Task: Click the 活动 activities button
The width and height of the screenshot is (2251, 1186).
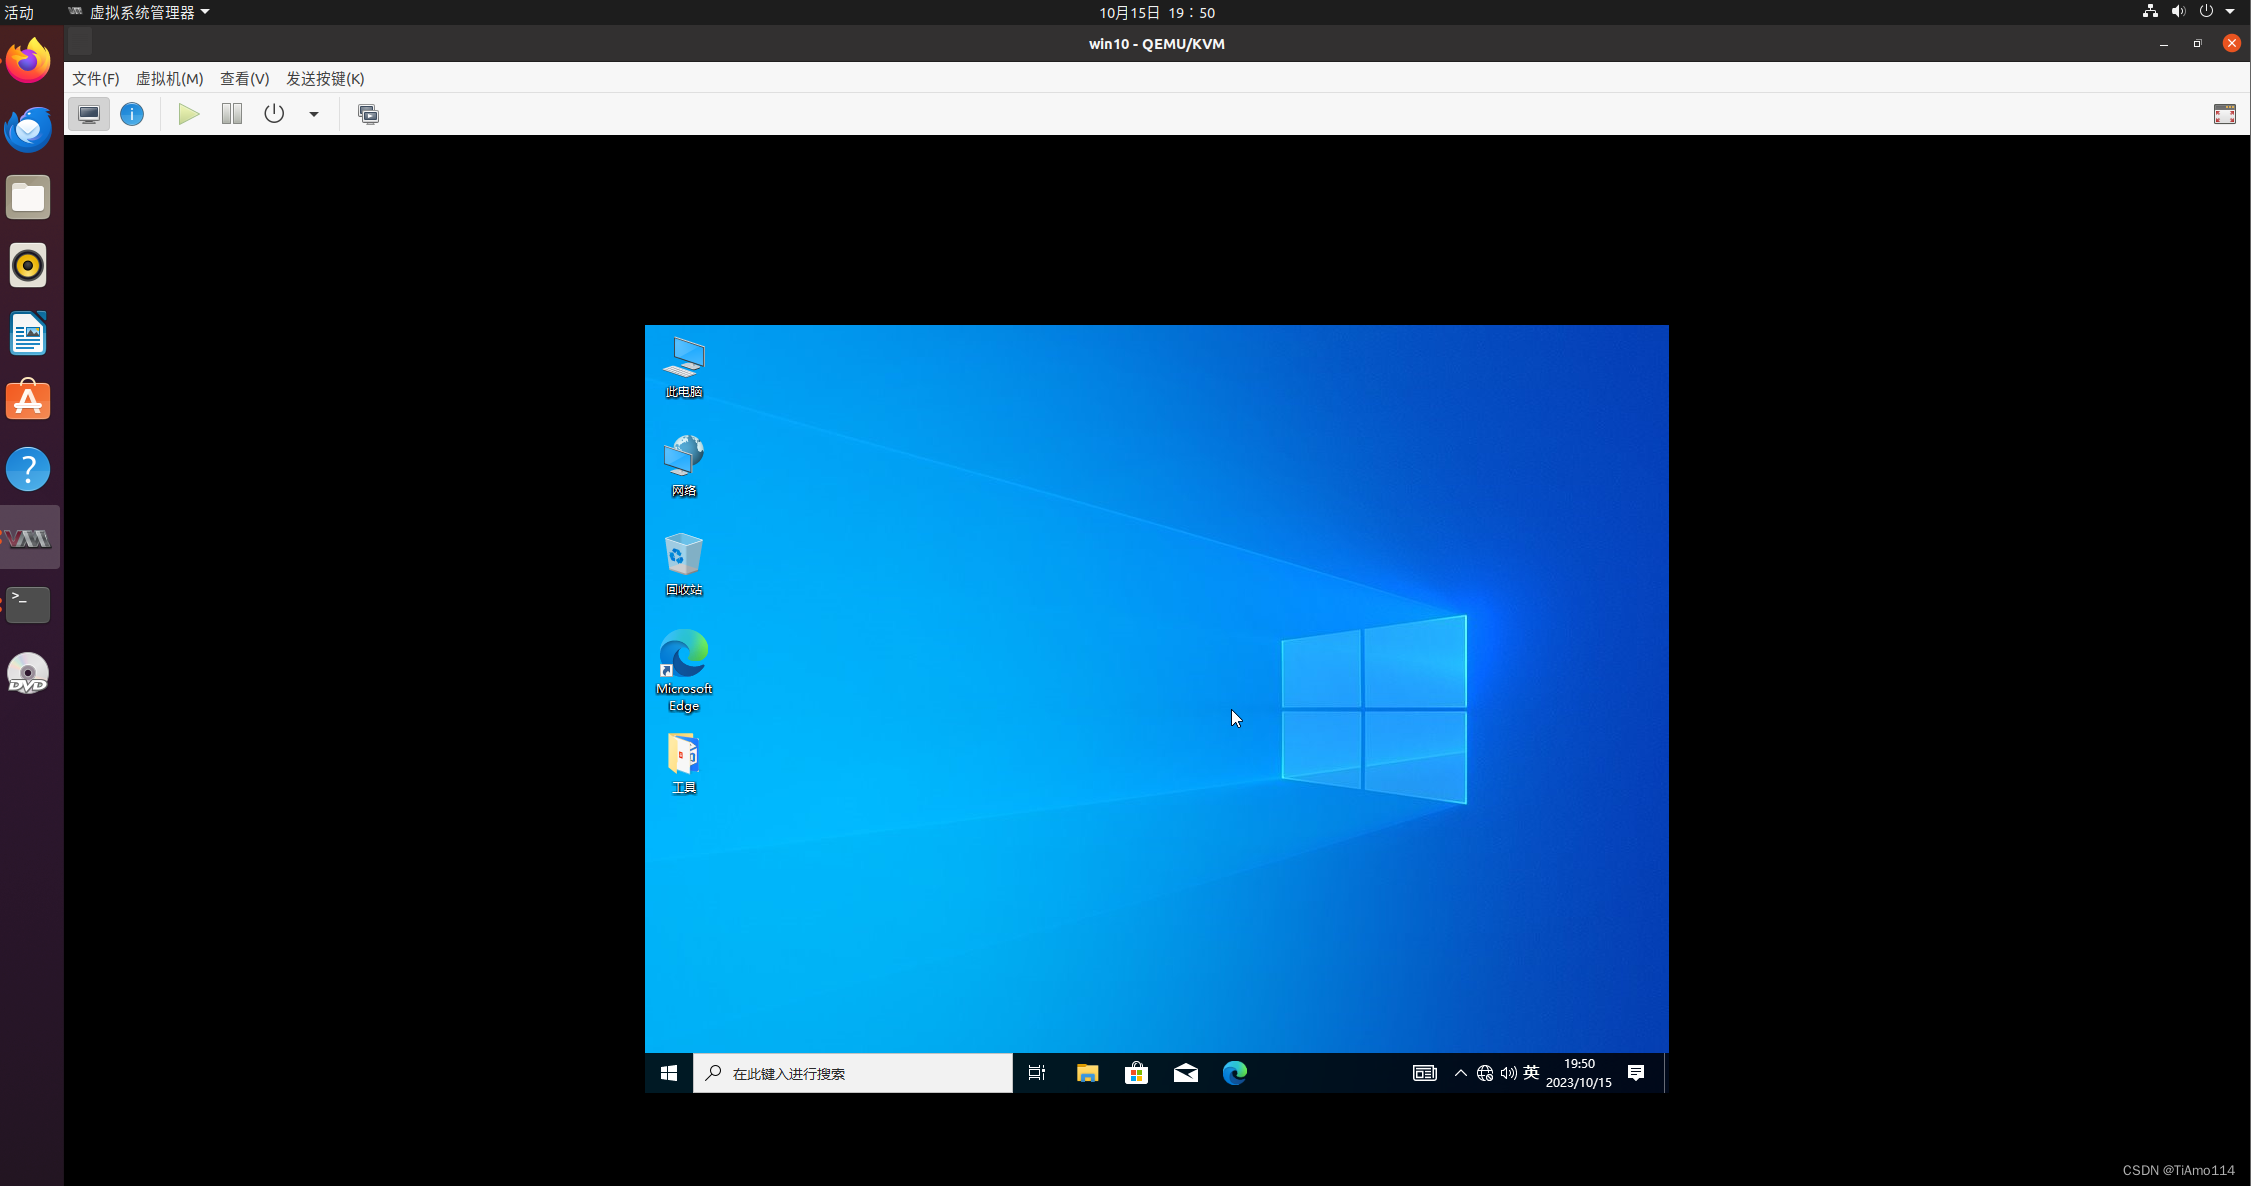Action: [x=19, y=12]
